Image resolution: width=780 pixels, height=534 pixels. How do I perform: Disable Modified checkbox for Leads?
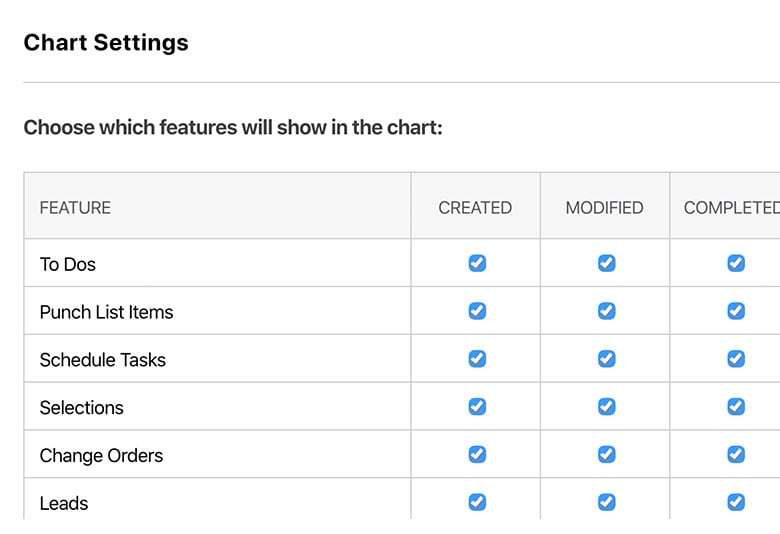tap(606, 502)
